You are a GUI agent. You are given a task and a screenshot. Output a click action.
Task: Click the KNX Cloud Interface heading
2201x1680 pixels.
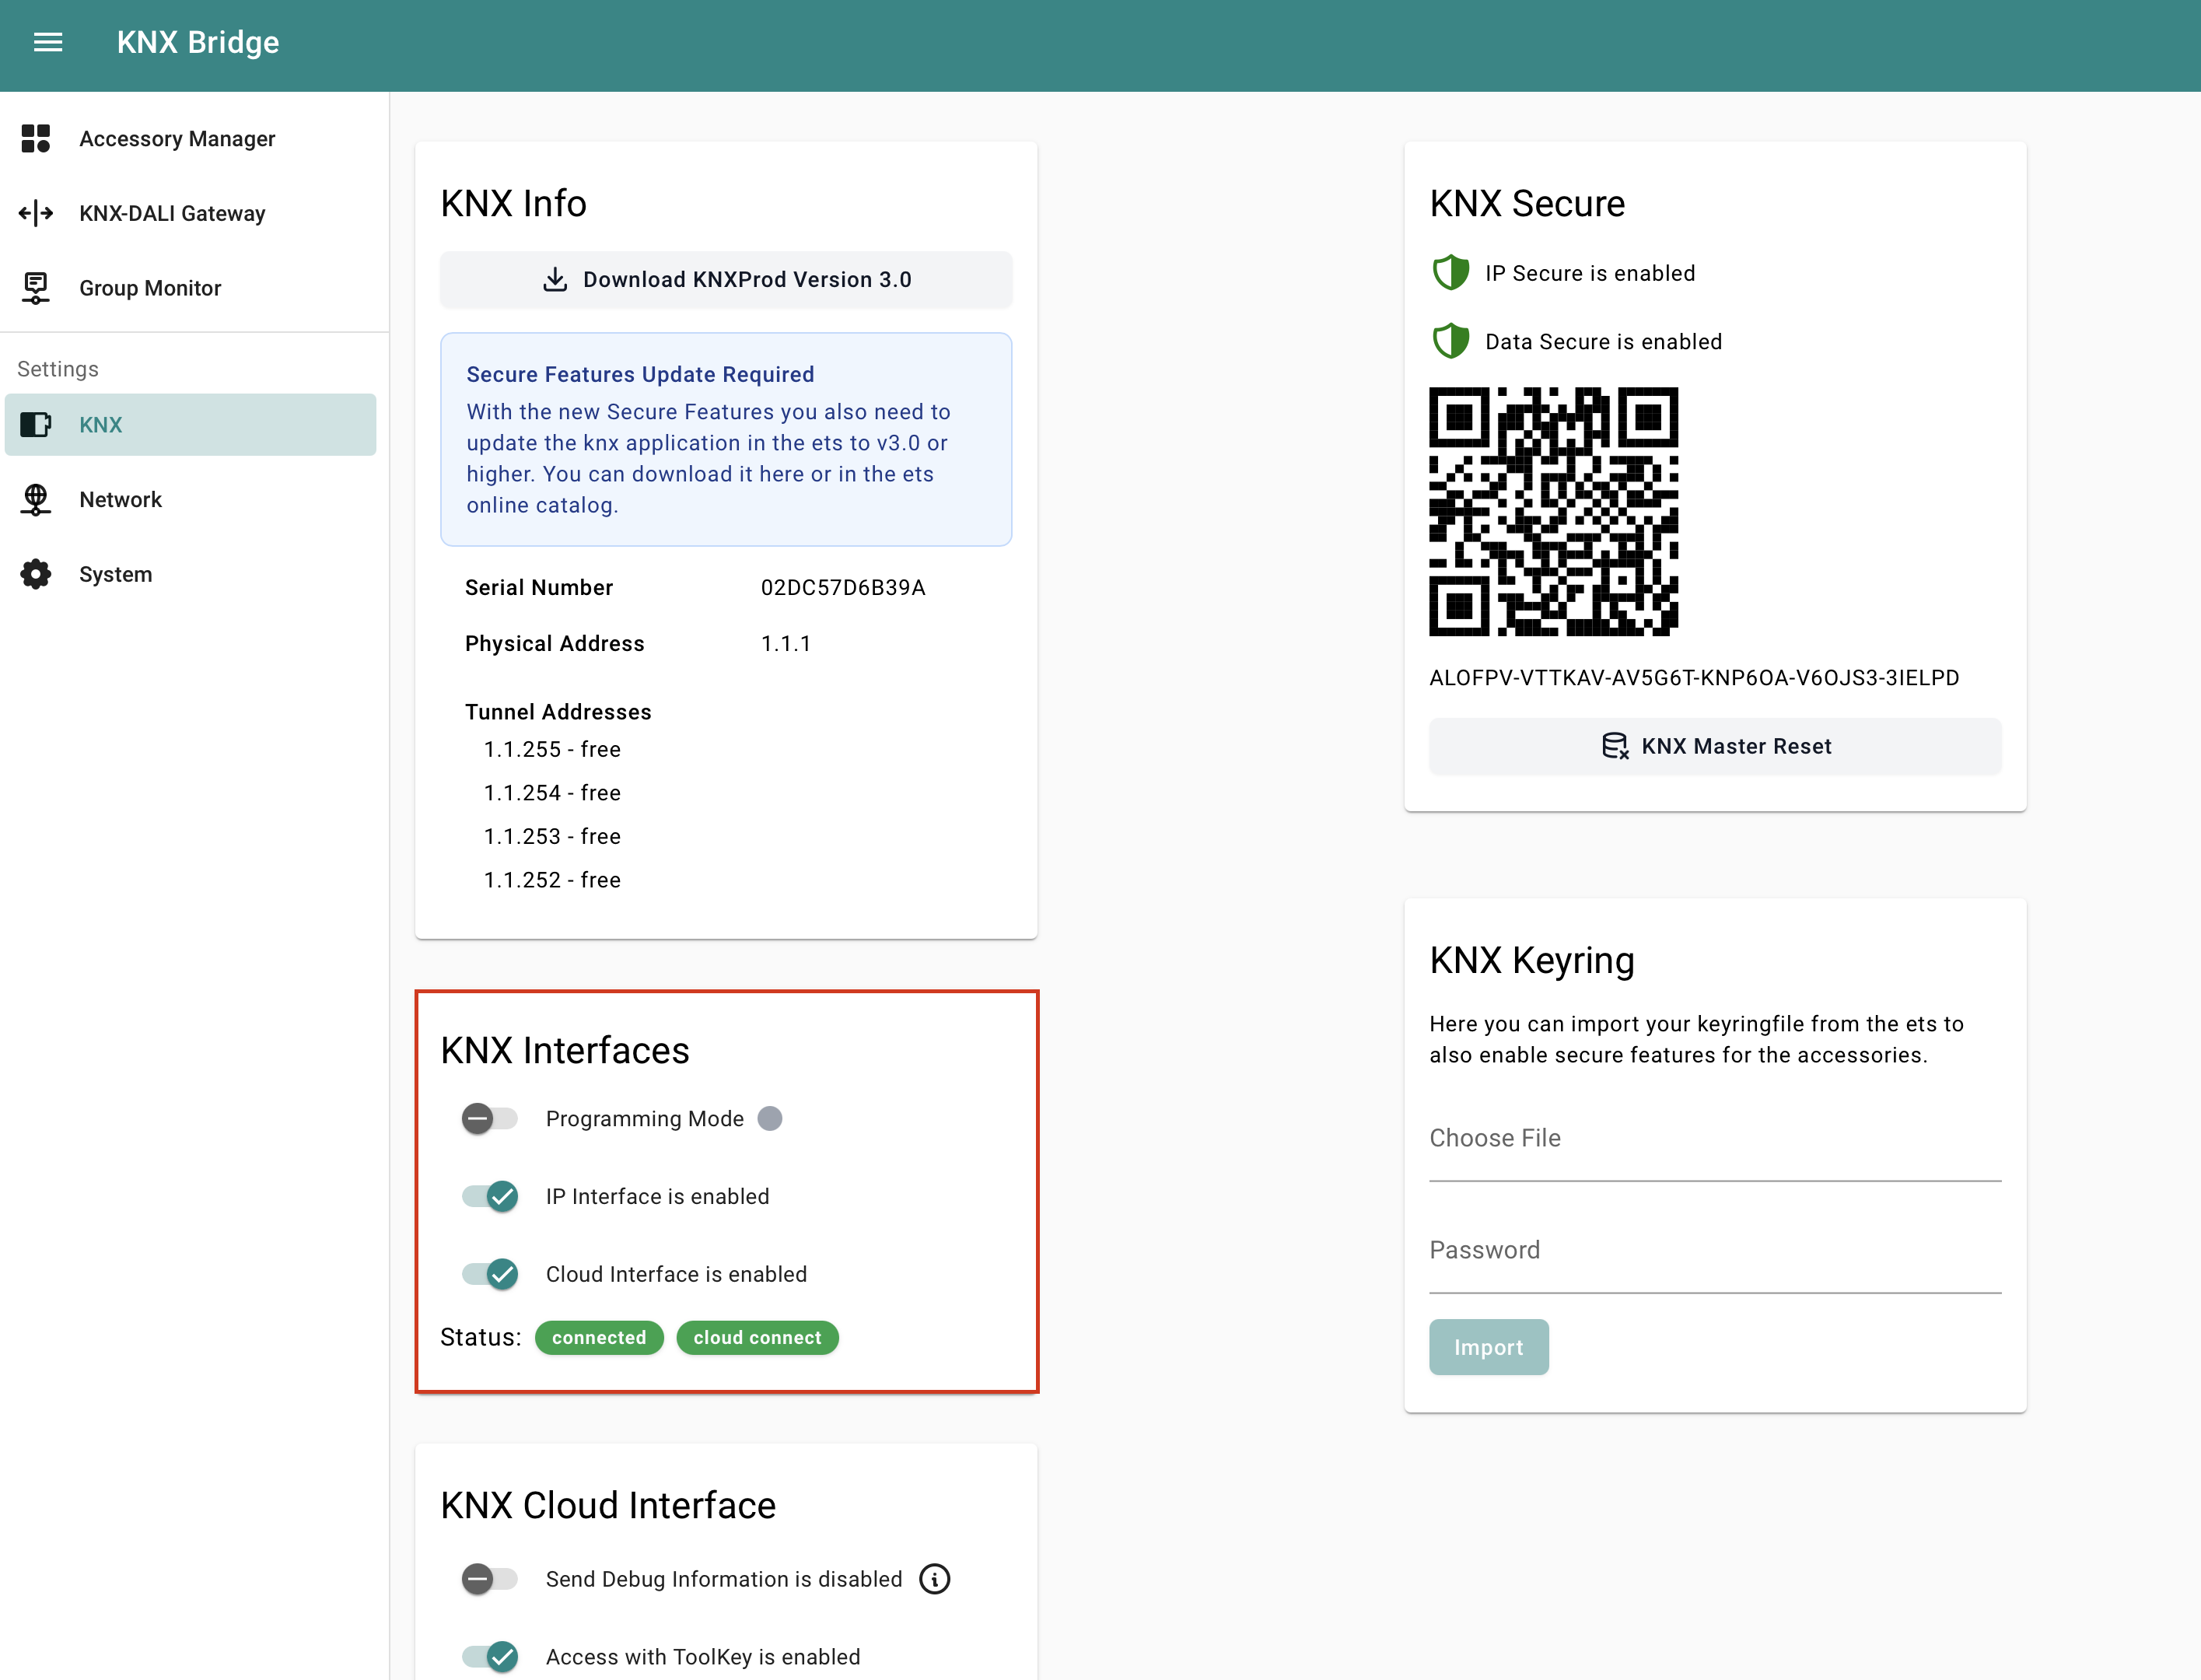point(608,1505)
